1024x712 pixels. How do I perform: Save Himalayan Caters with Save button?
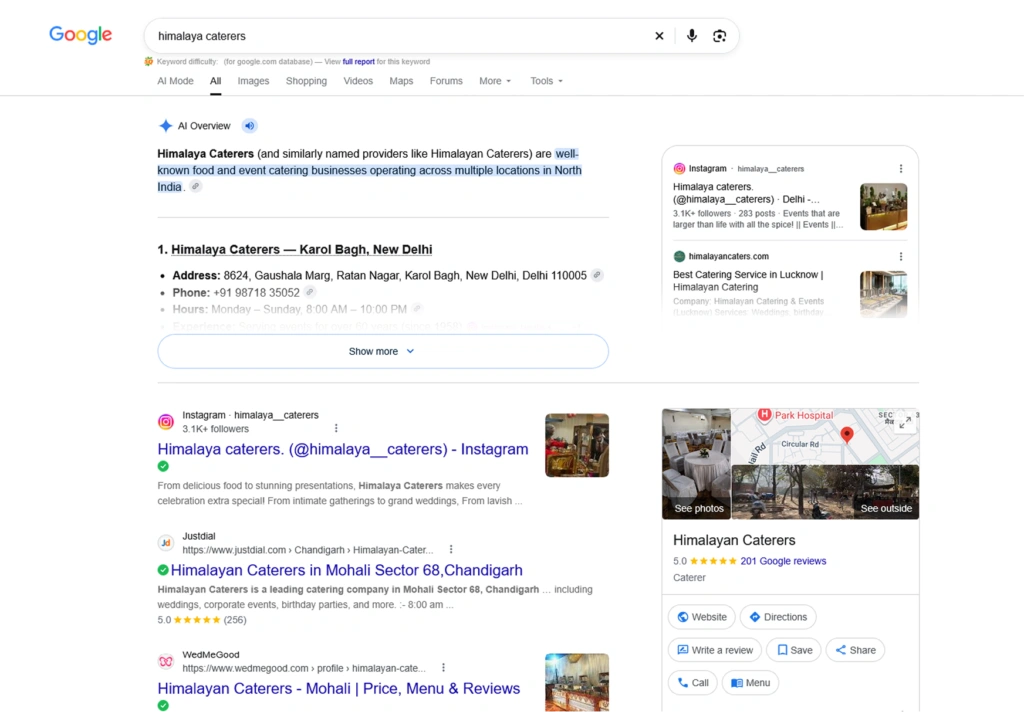click(x=794, y=650)
